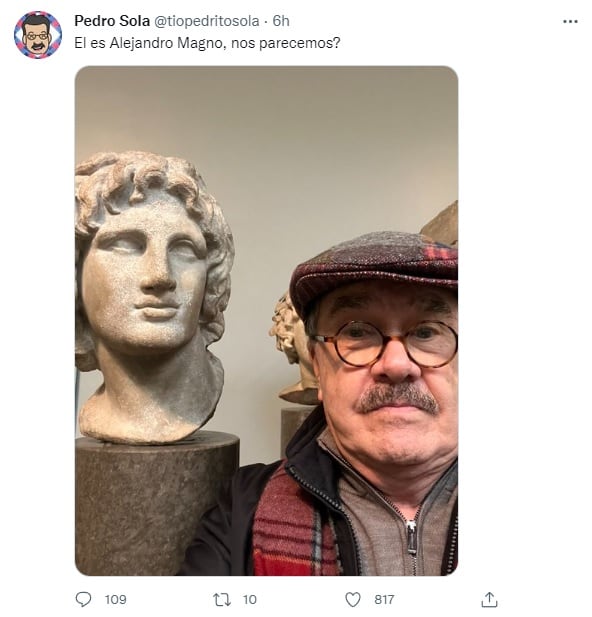This screenshot has width=592, height=617.
Task: Click the 109 replies count
Action: pyautogui.click(x=115, y=600)
